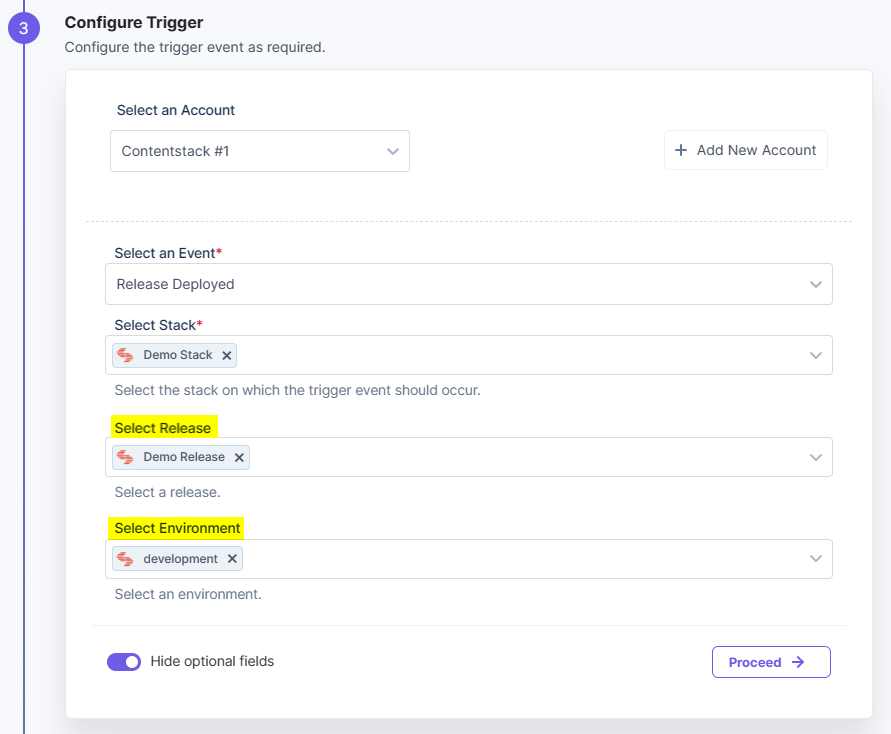Remove the Demo Release tag via its X icon
The image size is (891, 734).
238,457
